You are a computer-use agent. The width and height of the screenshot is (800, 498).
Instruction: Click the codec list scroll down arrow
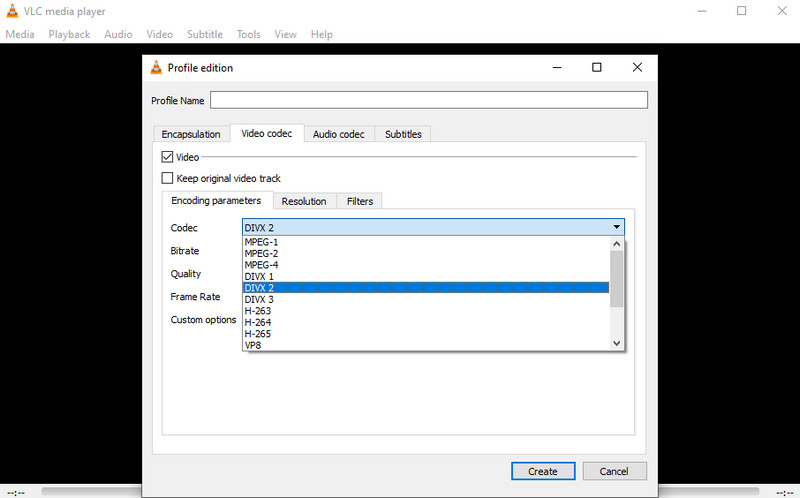coord(617,343)
